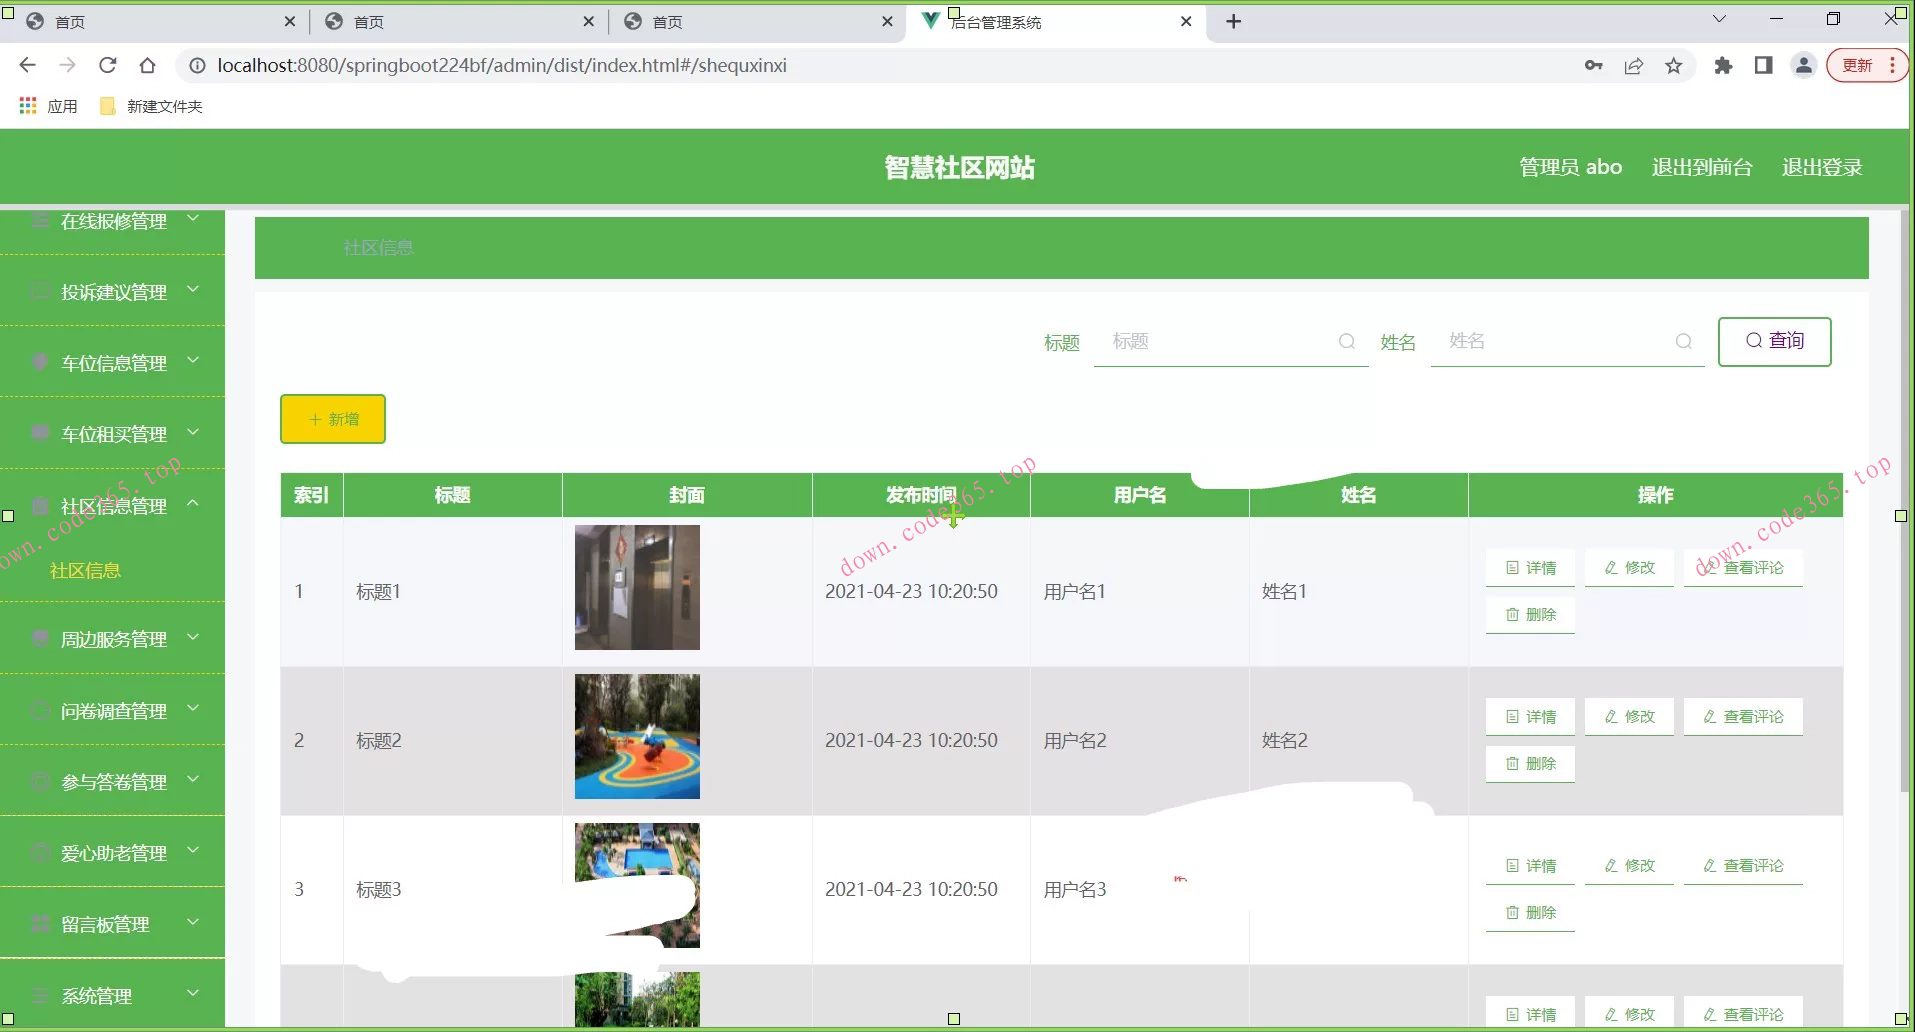The width and height of the screenshot is (1915, 1032).
Task: Expand the 留言板管理 chevron
Action: point(193,922)
